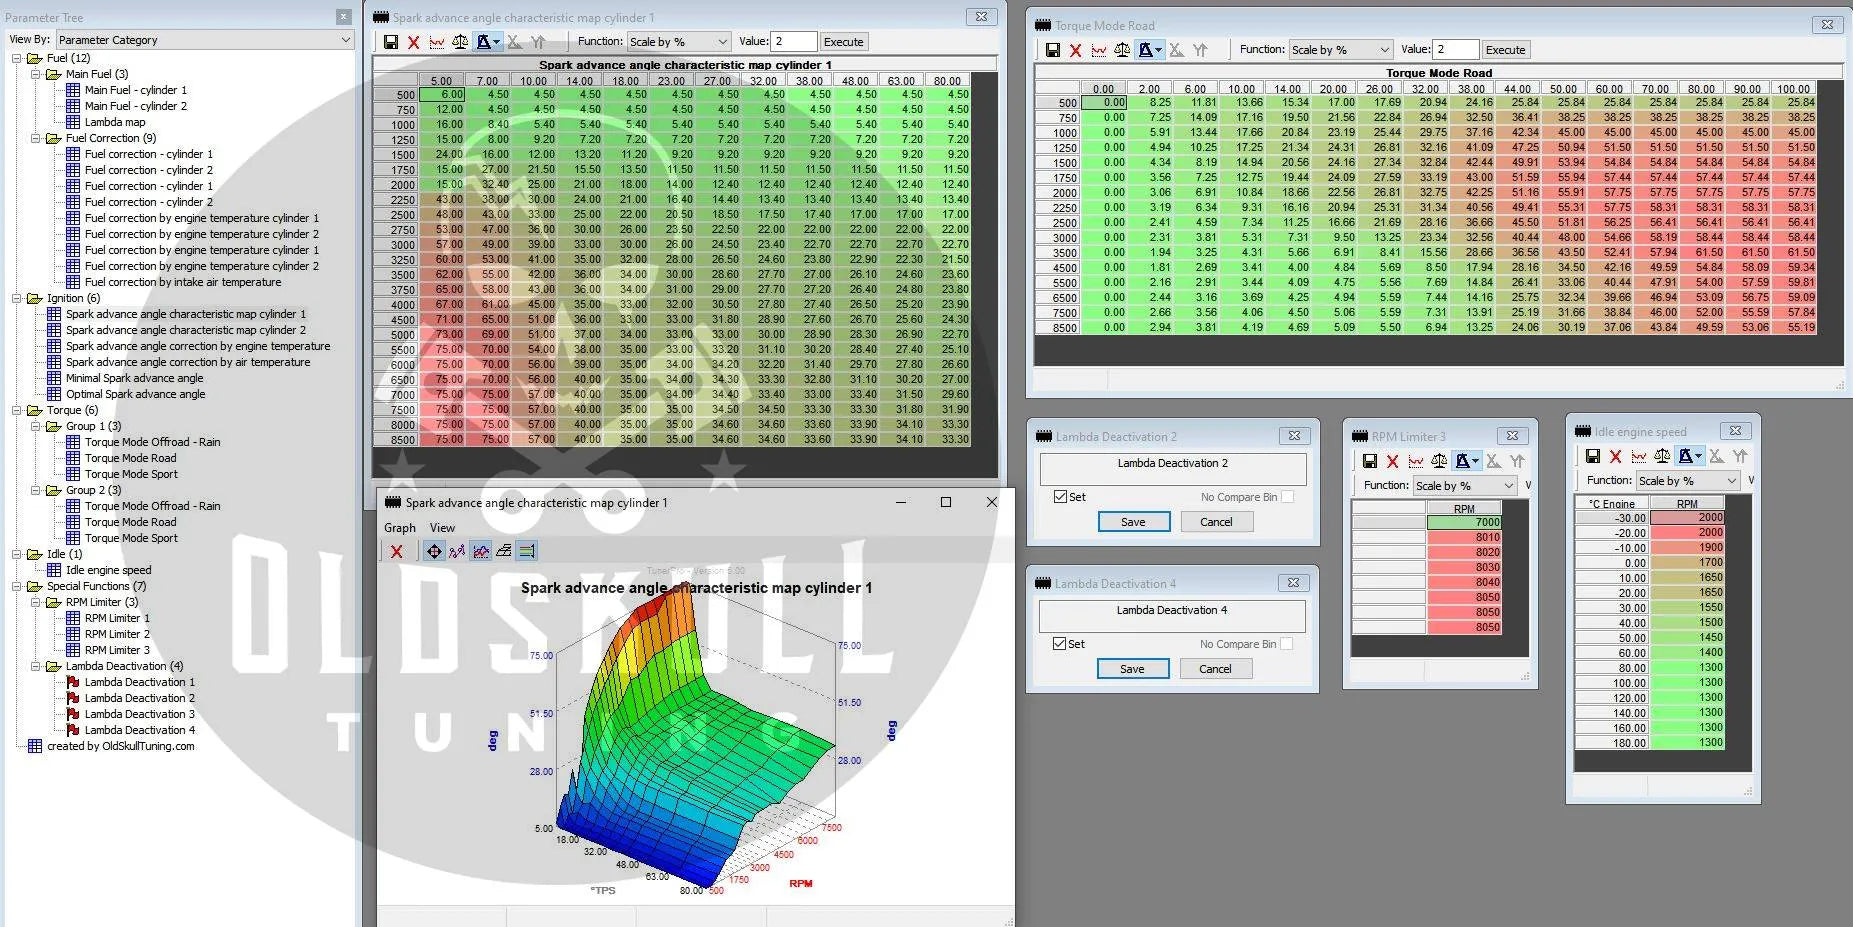Click Value input field in Torque Mode Road

(1455, 50)
